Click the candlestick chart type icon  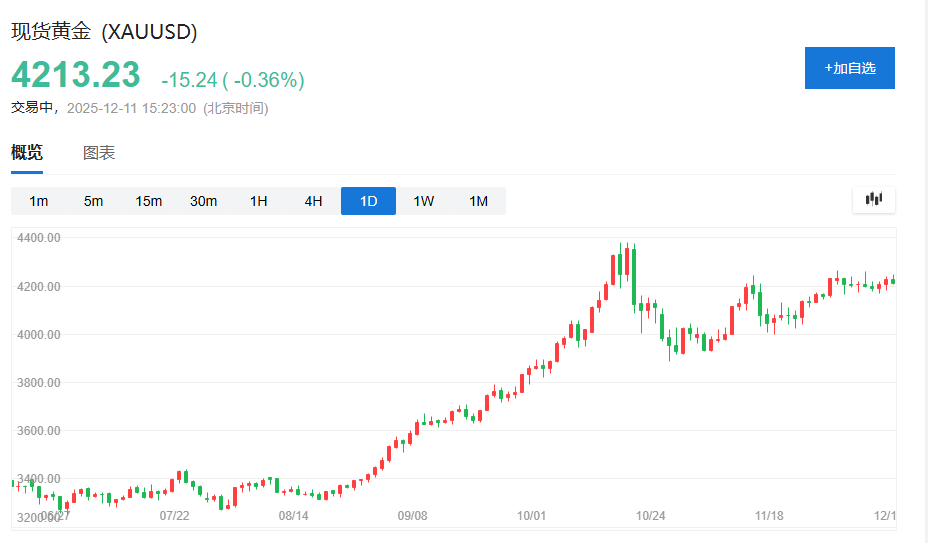pos(874,200)
